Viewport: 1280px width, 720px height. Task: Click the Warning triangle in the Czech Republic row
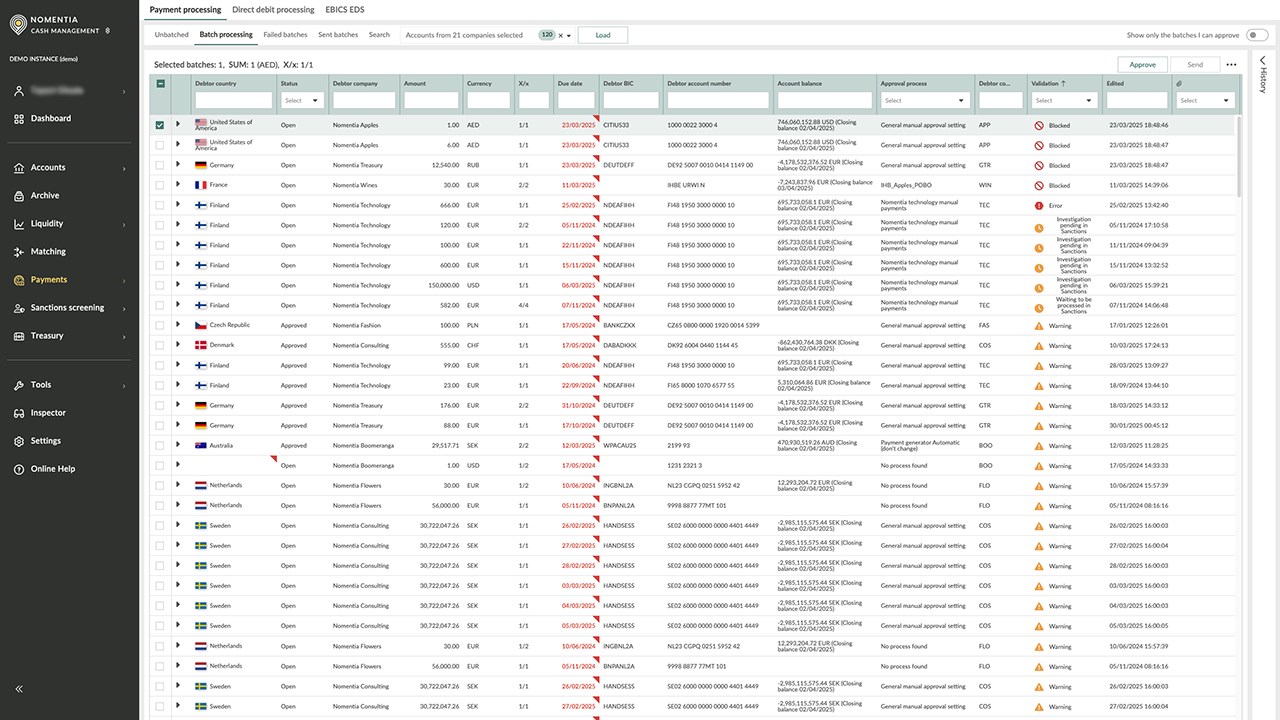point(1039,326)
